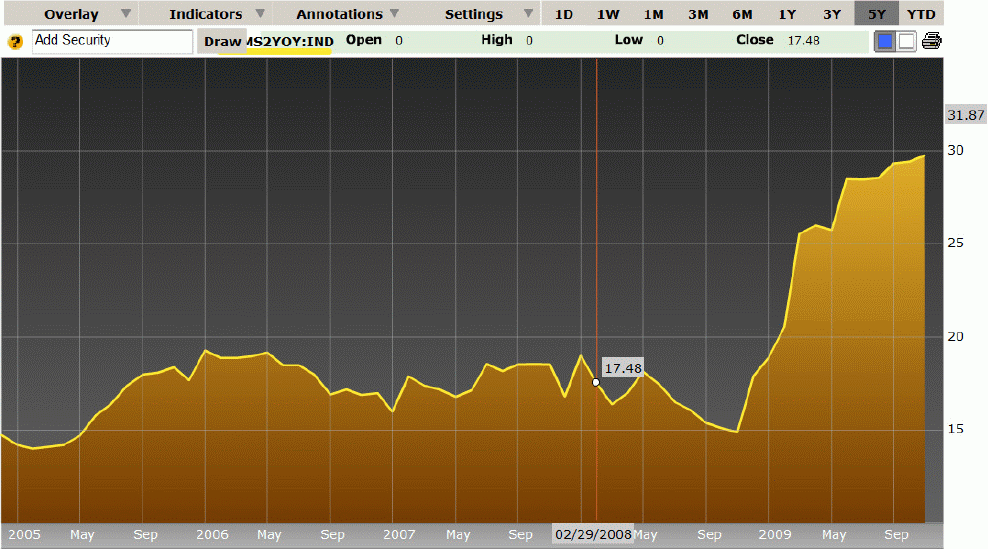Switch chart to 1W range
The width and height of the screenshot is (988, 549).
(x=608, y=14)
